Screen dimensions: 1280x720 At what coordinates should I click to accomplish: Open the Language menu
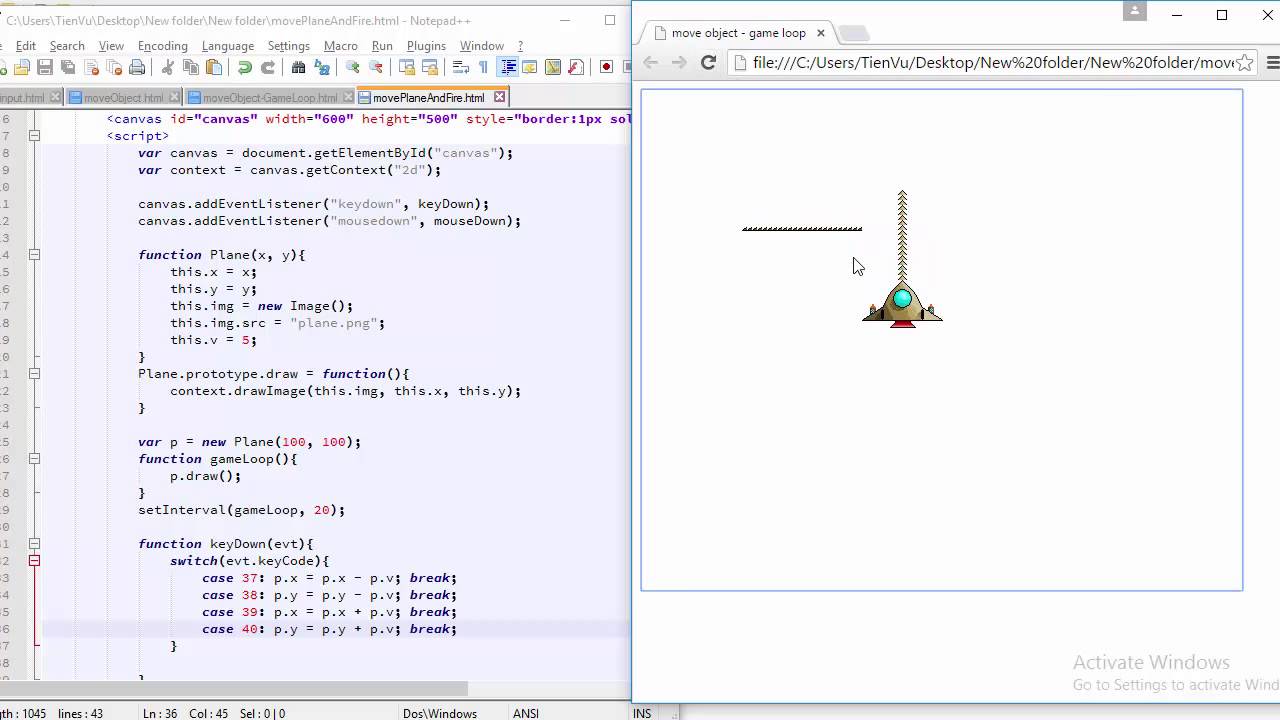tap(228, 46)
